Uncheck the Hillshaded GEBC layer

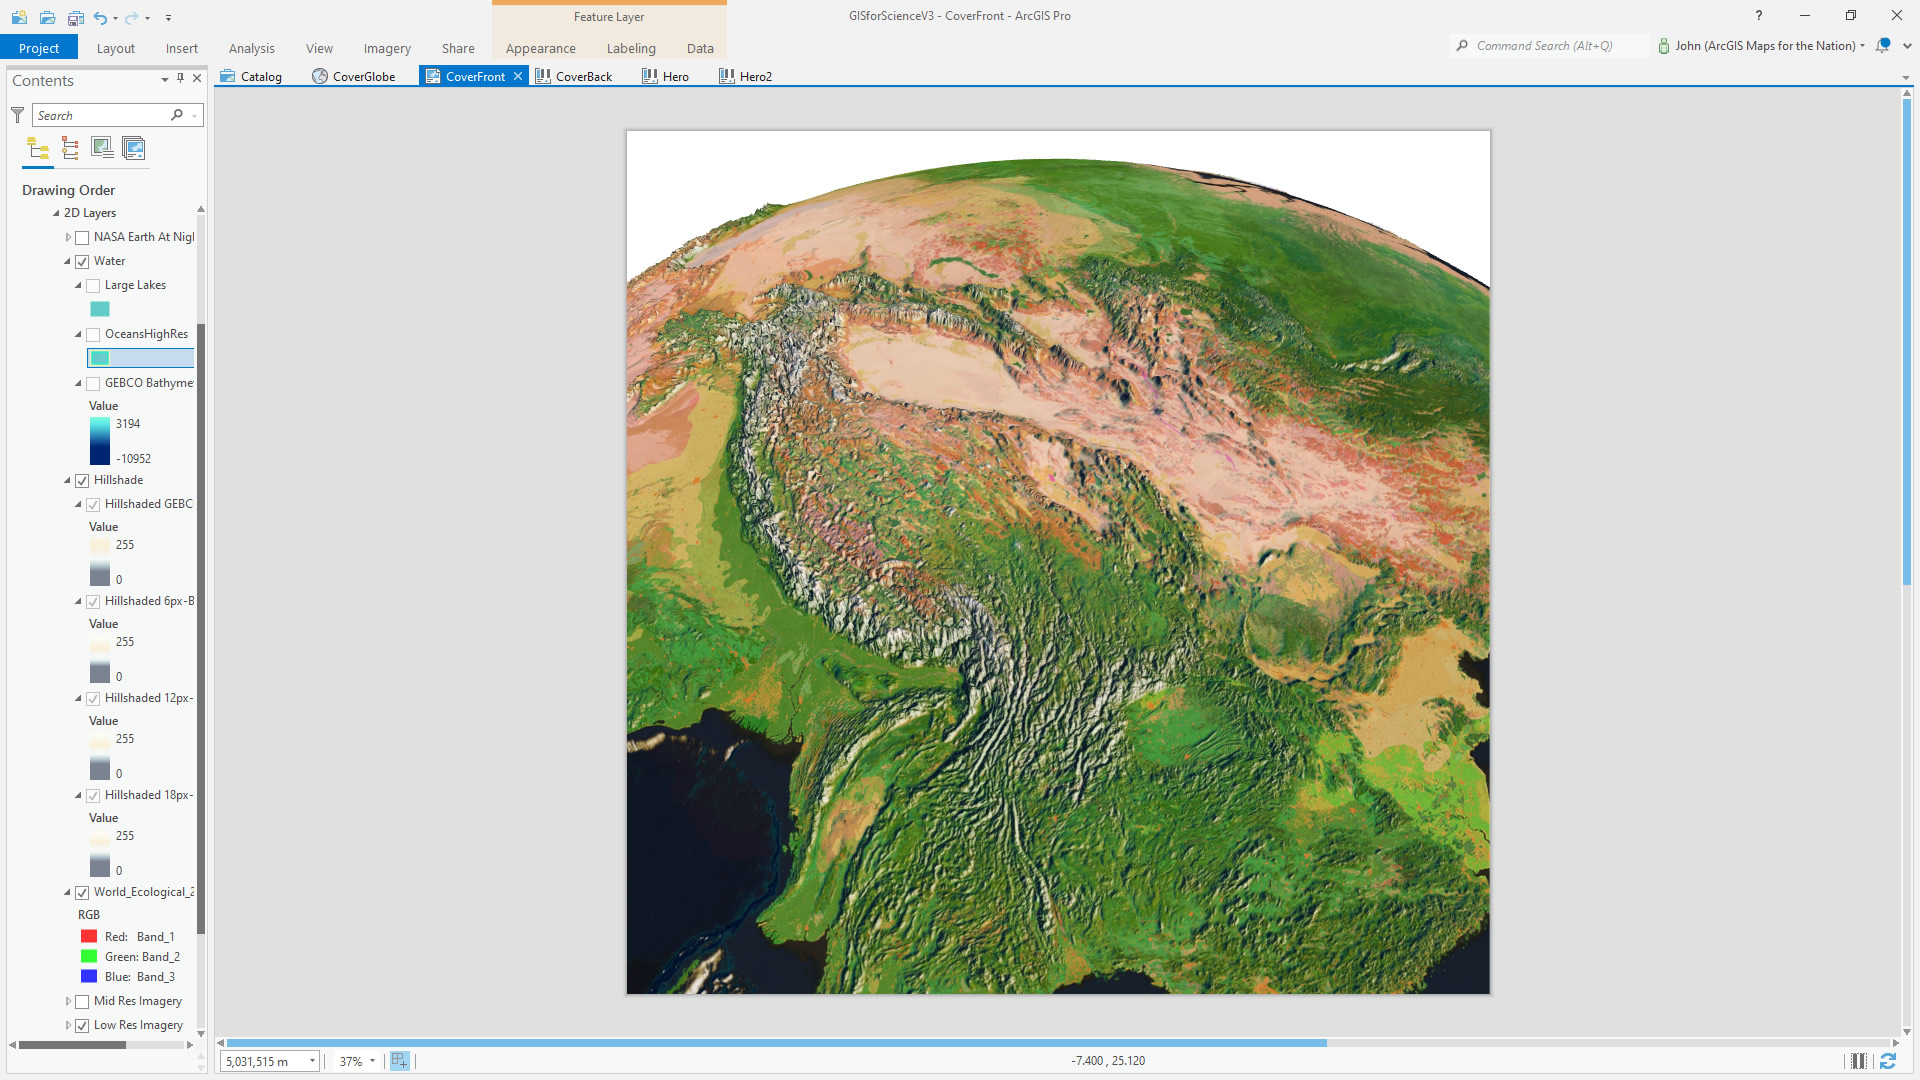(x=93, y=504)
